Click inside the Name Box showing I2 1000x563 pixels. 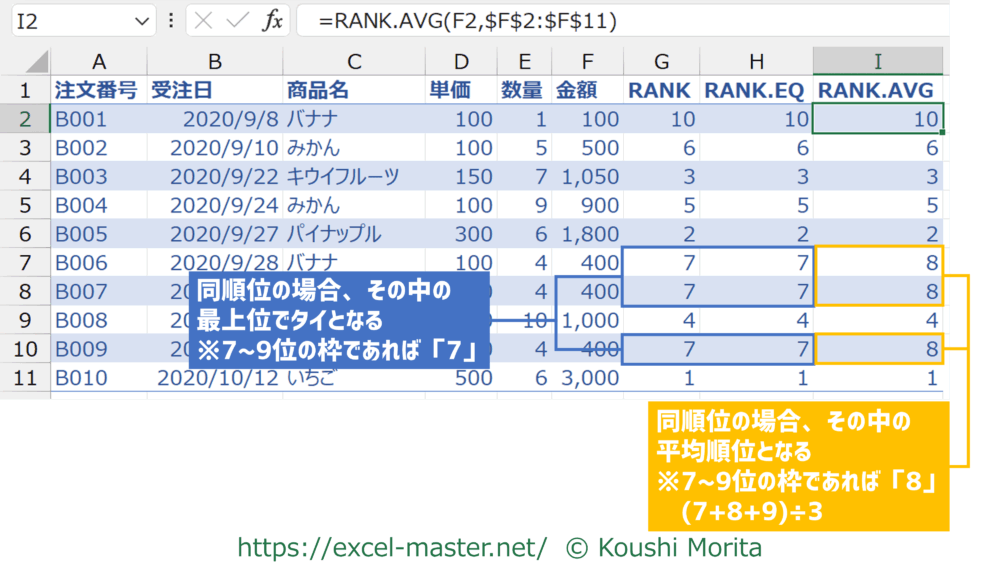click(70, 21)
